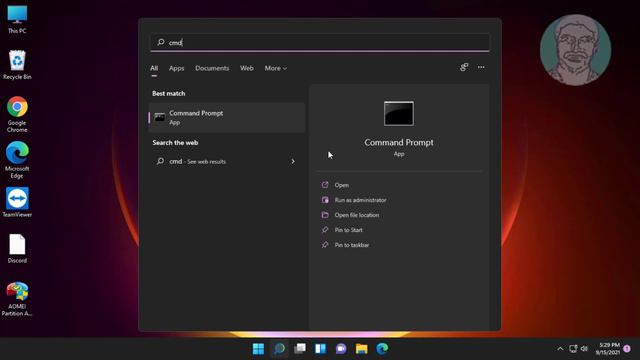Open Chat icon on the taskbar
The height and width of the screenshot is (360, 640).
pos(341,349)
